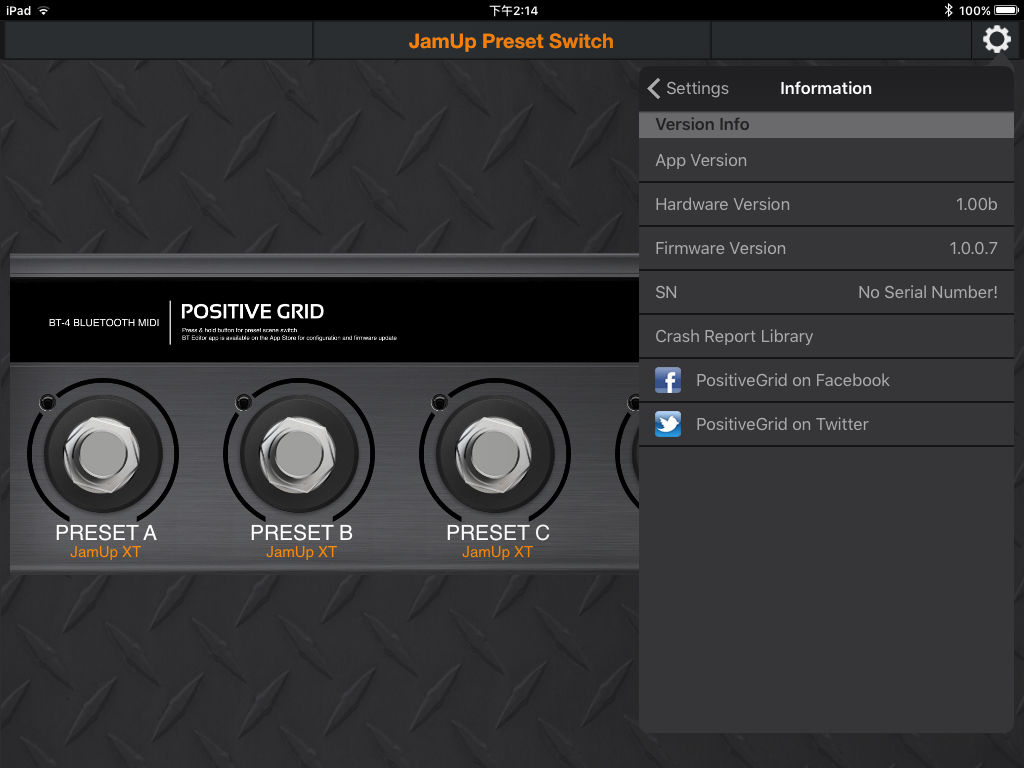Viewport: 1024px width, 768px height.
Task: Open PositiveGrid on Twitter link
Action: [x=826, y=424]
